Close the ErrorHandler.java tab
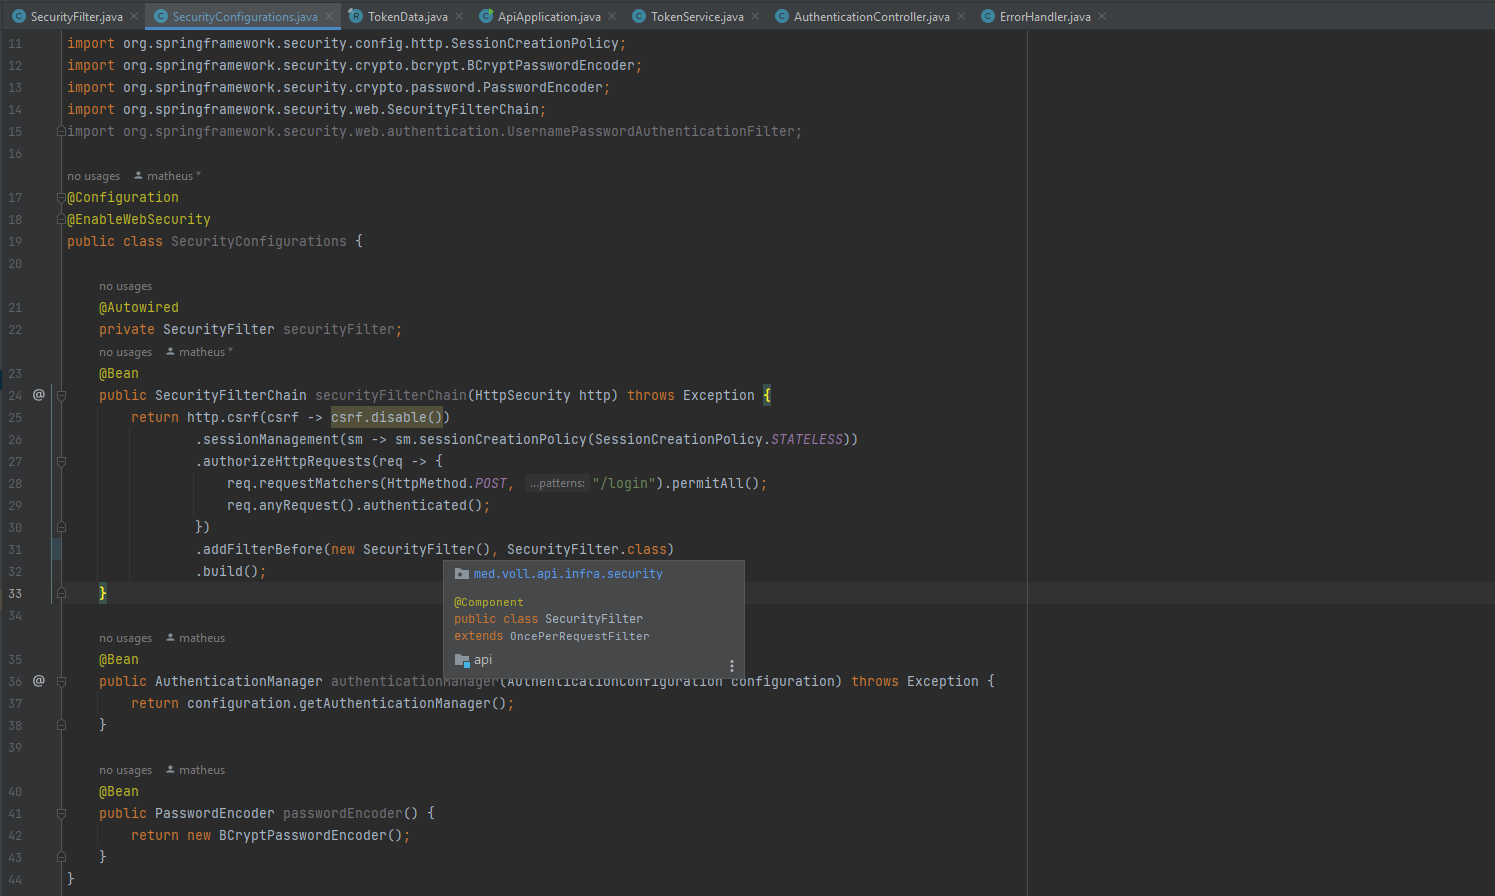1495x896 pixels. pos(1102,17)
